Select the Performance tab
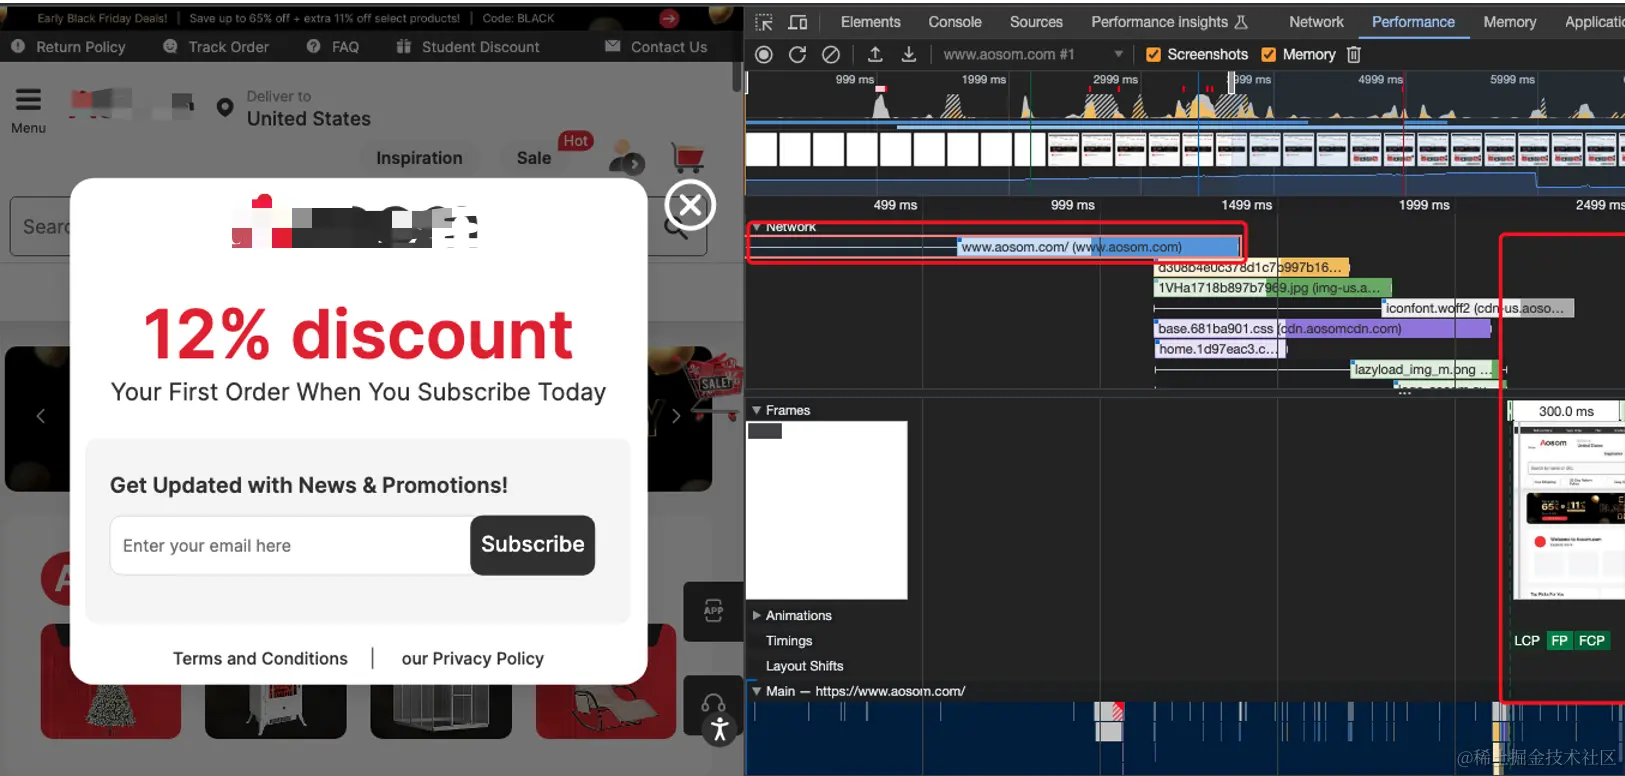This screenshot has height=776, width=1625. point(1413,22)
